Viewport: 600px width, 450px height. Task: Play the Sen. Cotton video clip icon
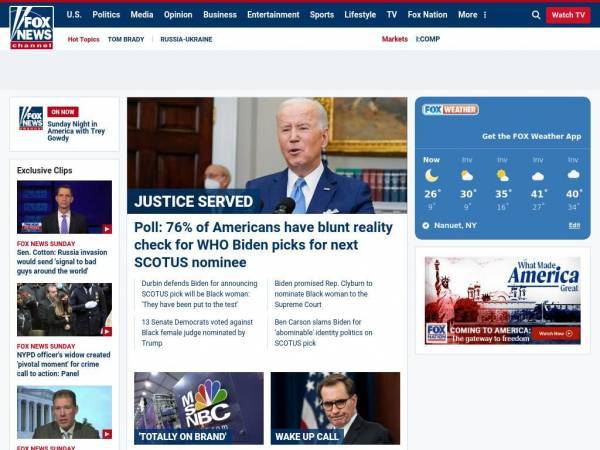pos(107,229)
